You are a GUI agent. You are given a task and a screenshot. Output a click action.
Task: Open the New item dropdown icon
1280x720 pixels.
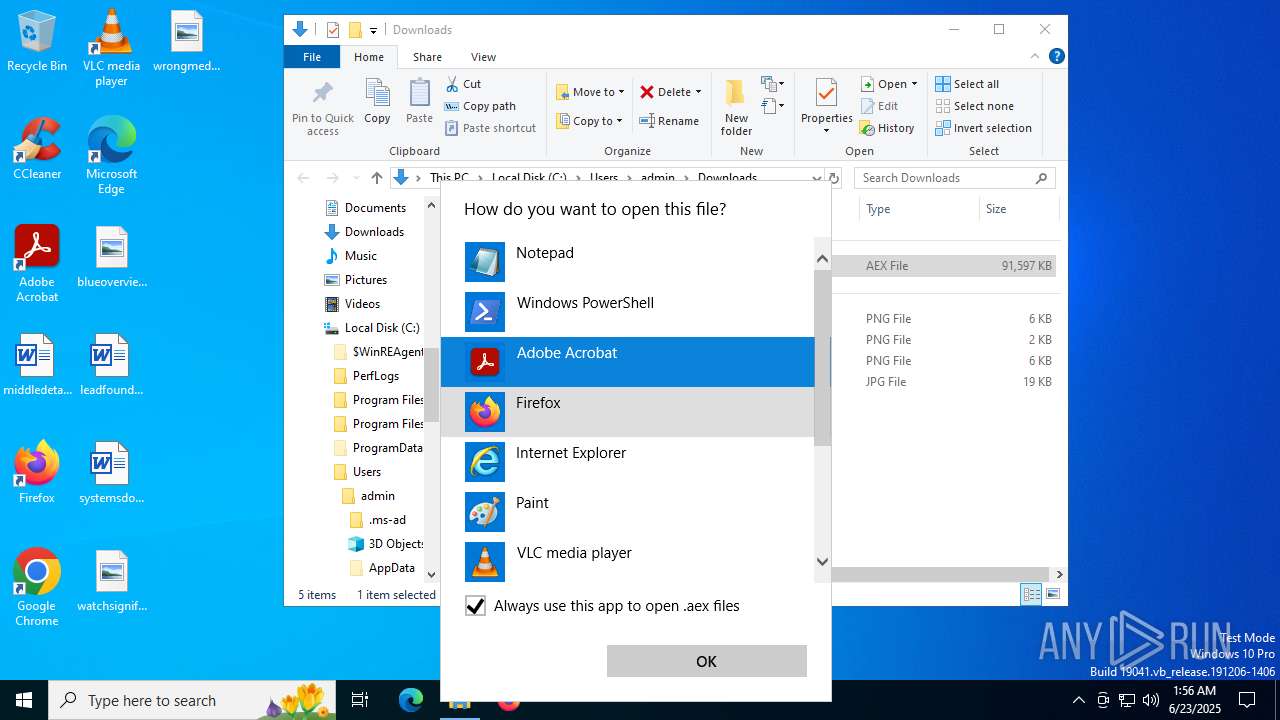[x=773, y=84]
